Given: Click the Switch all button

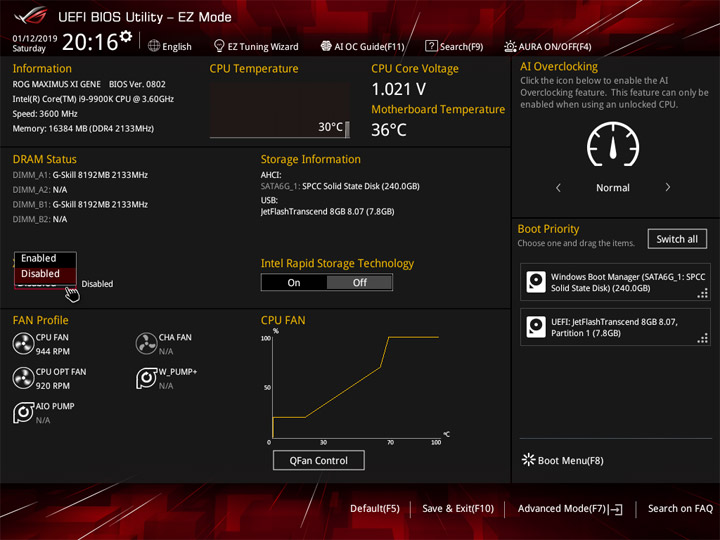Looking at the screenshot, I should click(x=677, y=239).
